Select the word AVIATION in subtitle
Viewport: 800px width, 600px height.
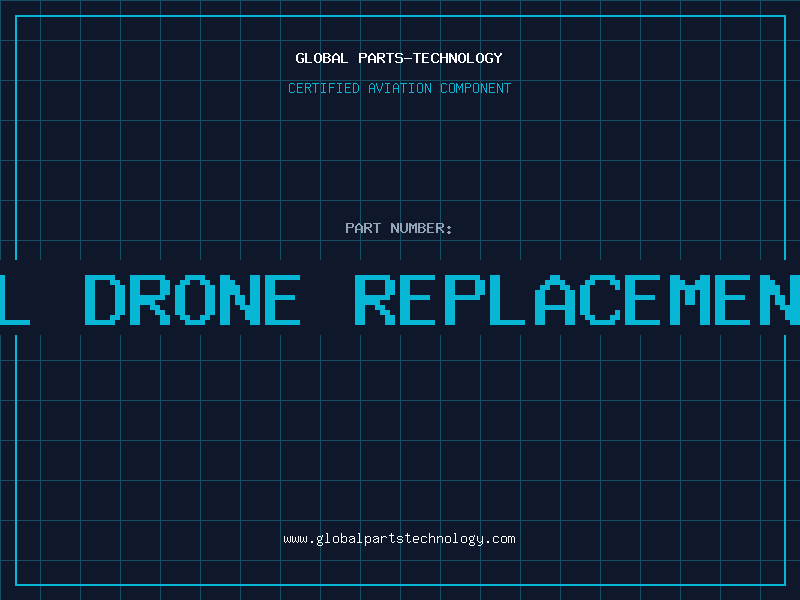[400, 88]
